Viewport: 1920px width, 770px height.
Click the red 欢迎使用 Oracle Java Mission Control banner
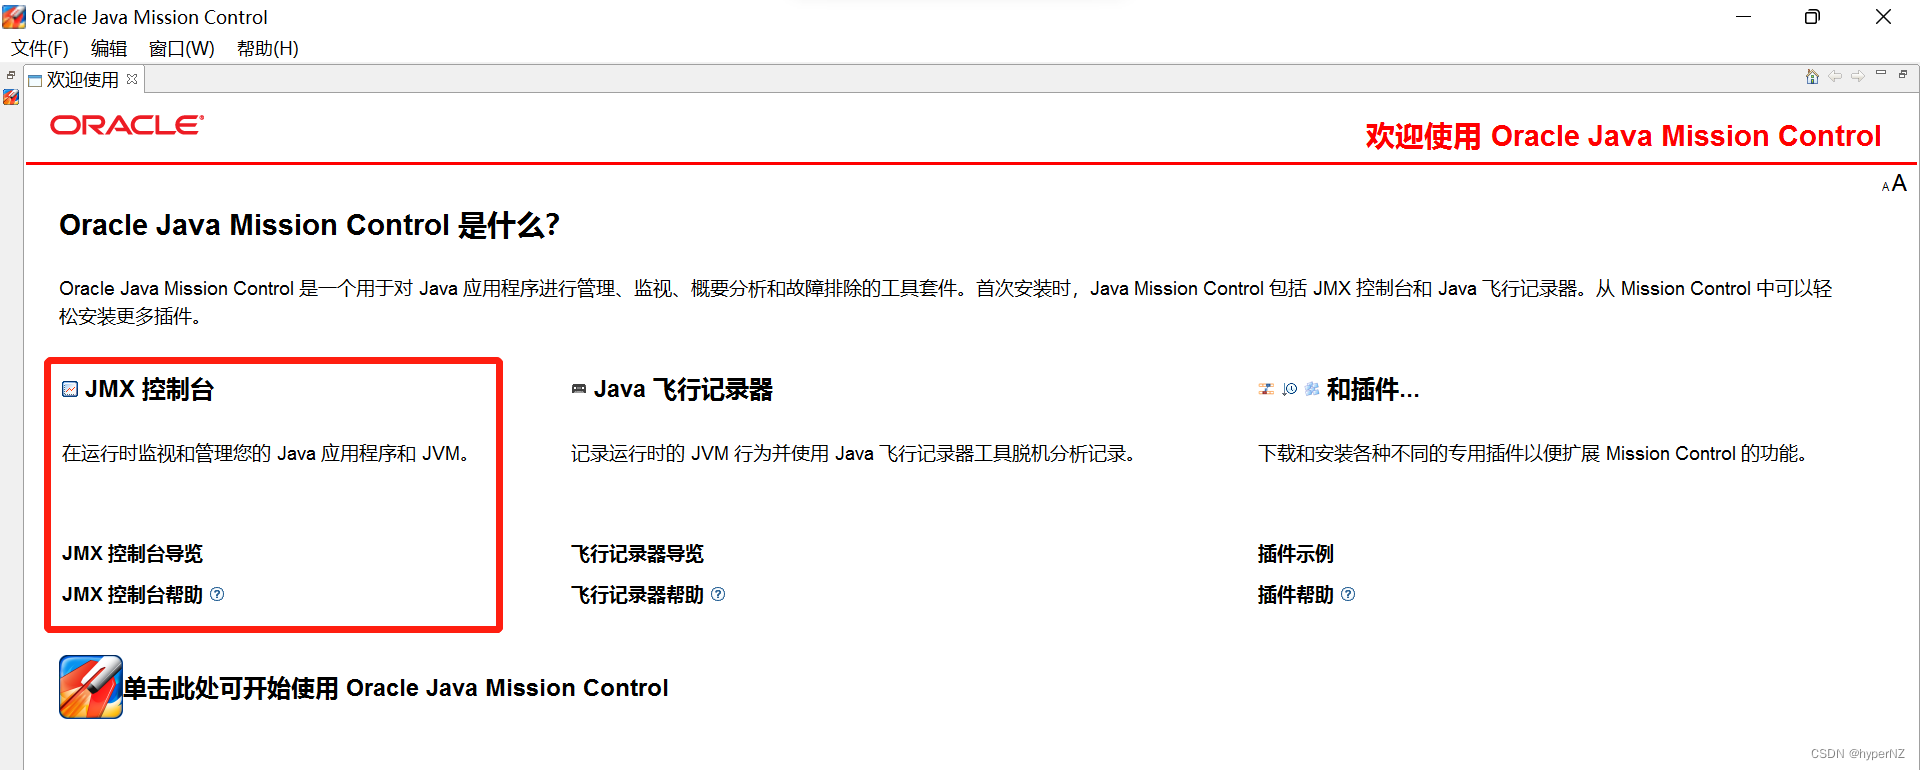click(x=1623, y=136)
